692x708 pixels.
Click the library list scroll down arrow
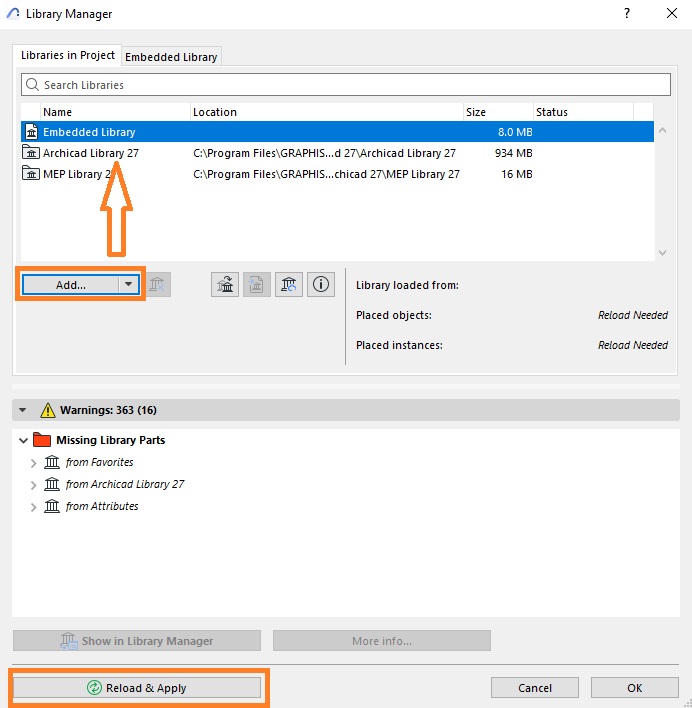tap(662, 253)
